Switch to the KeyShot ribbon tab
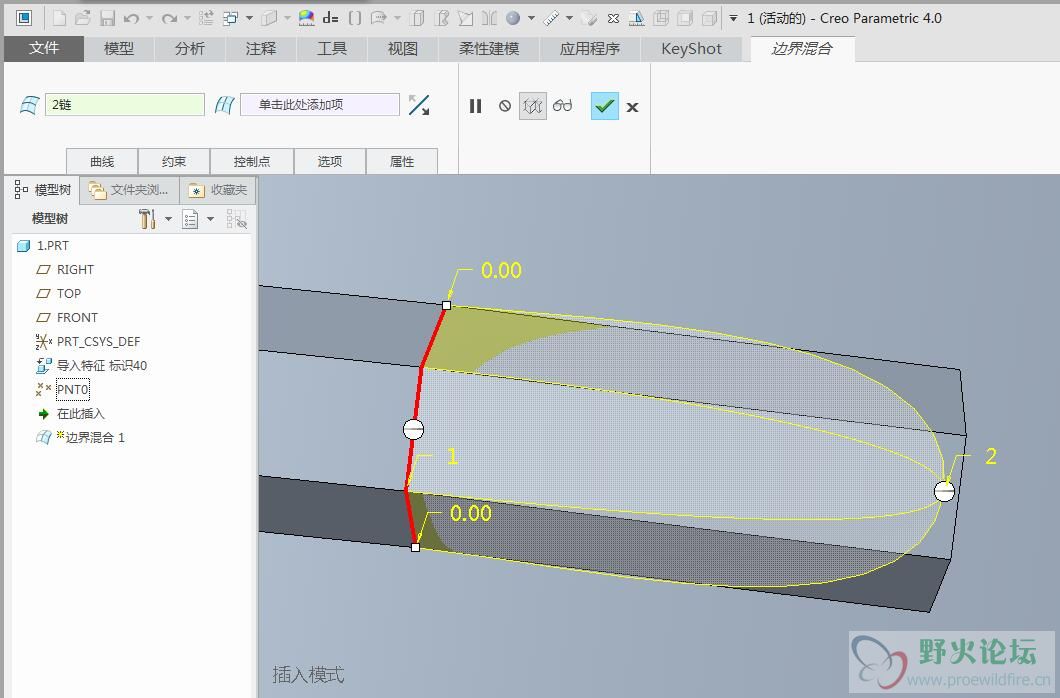Viewport: 1060px width, 698px height. coord(692,49)
